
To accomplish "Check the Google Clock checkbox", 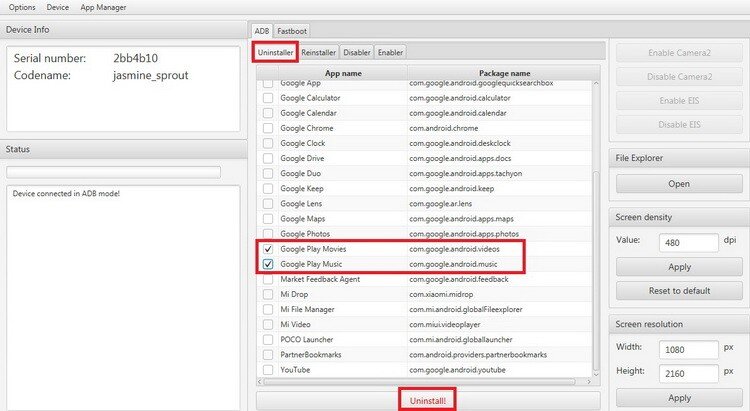I will point(268,144).
